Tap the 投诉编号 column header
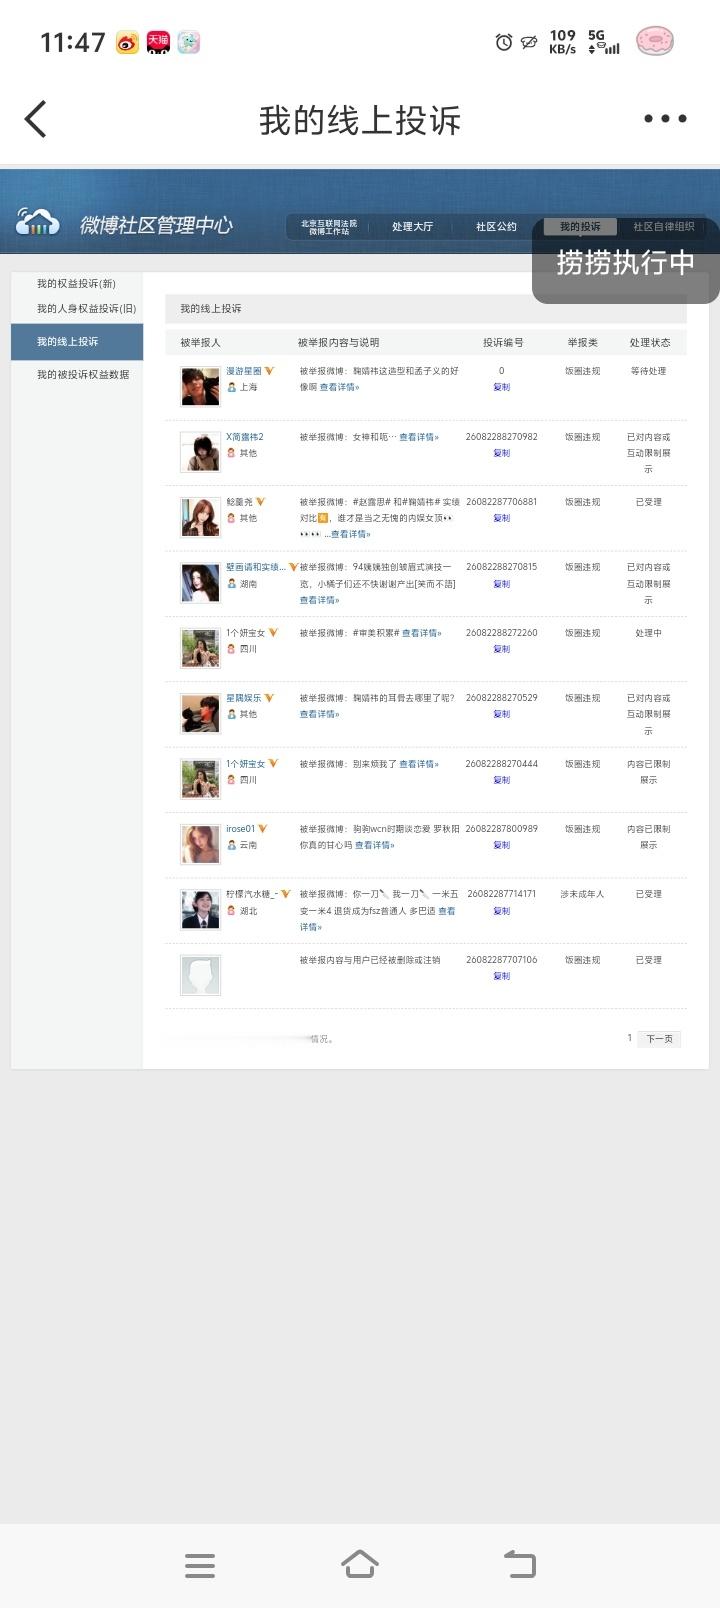 [503, 343]
